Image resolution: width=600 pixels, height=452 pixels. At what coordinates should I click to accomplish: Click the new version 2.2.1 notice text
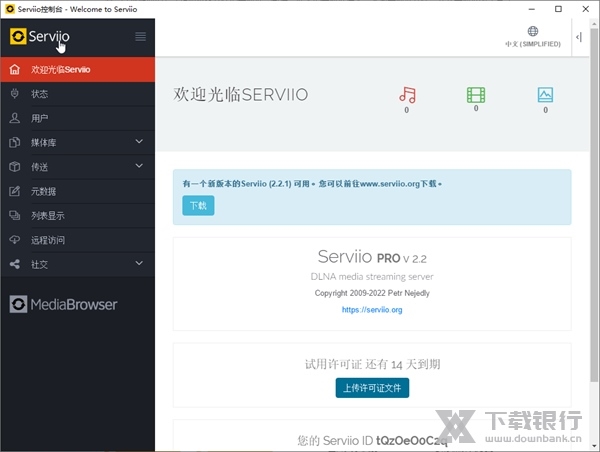click(312, 184)
